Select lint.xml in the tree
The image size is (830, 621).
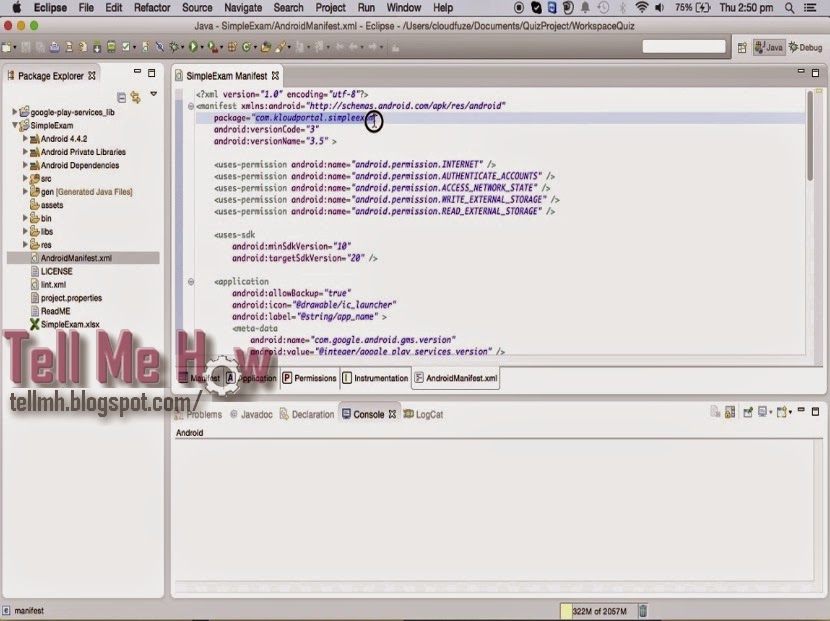53,284
